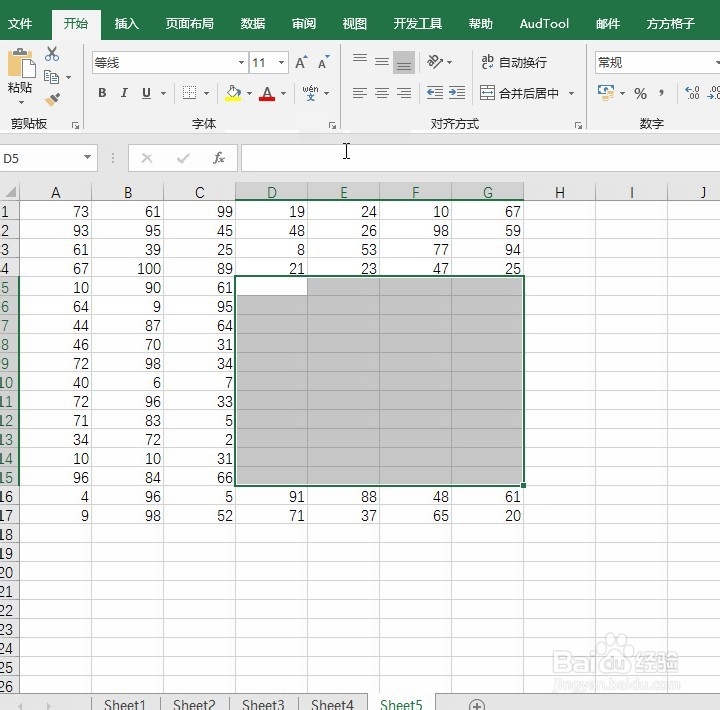
Task: Toggle Italic formatting
Action: pyautogui.click(x=124, y=93)
